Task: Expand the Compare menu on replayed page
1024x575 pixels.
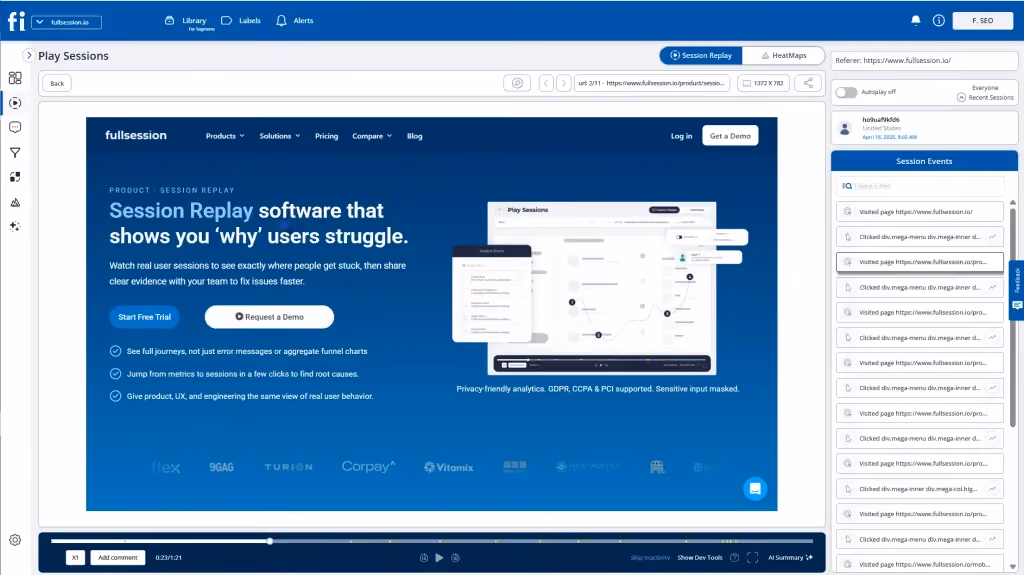Action: (372, 136)
